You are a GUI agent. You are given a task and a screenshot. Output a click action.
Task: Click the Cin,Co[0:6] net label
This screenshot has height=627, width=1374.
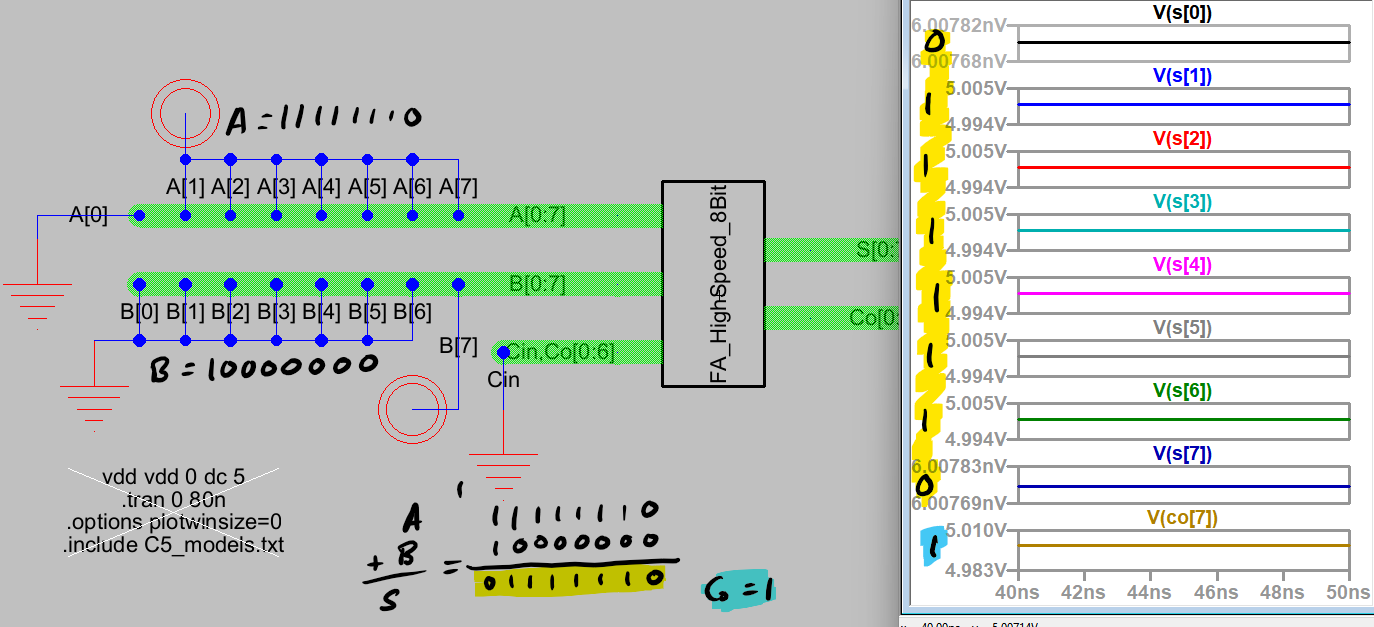561,352
